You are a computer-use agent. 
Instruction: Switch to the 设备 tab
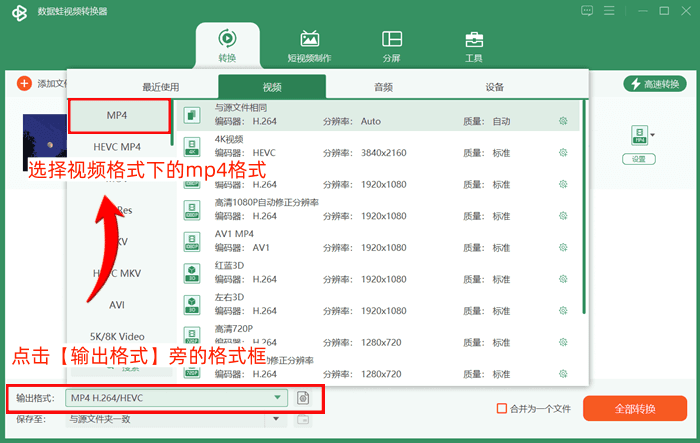[x=495, y=87]
